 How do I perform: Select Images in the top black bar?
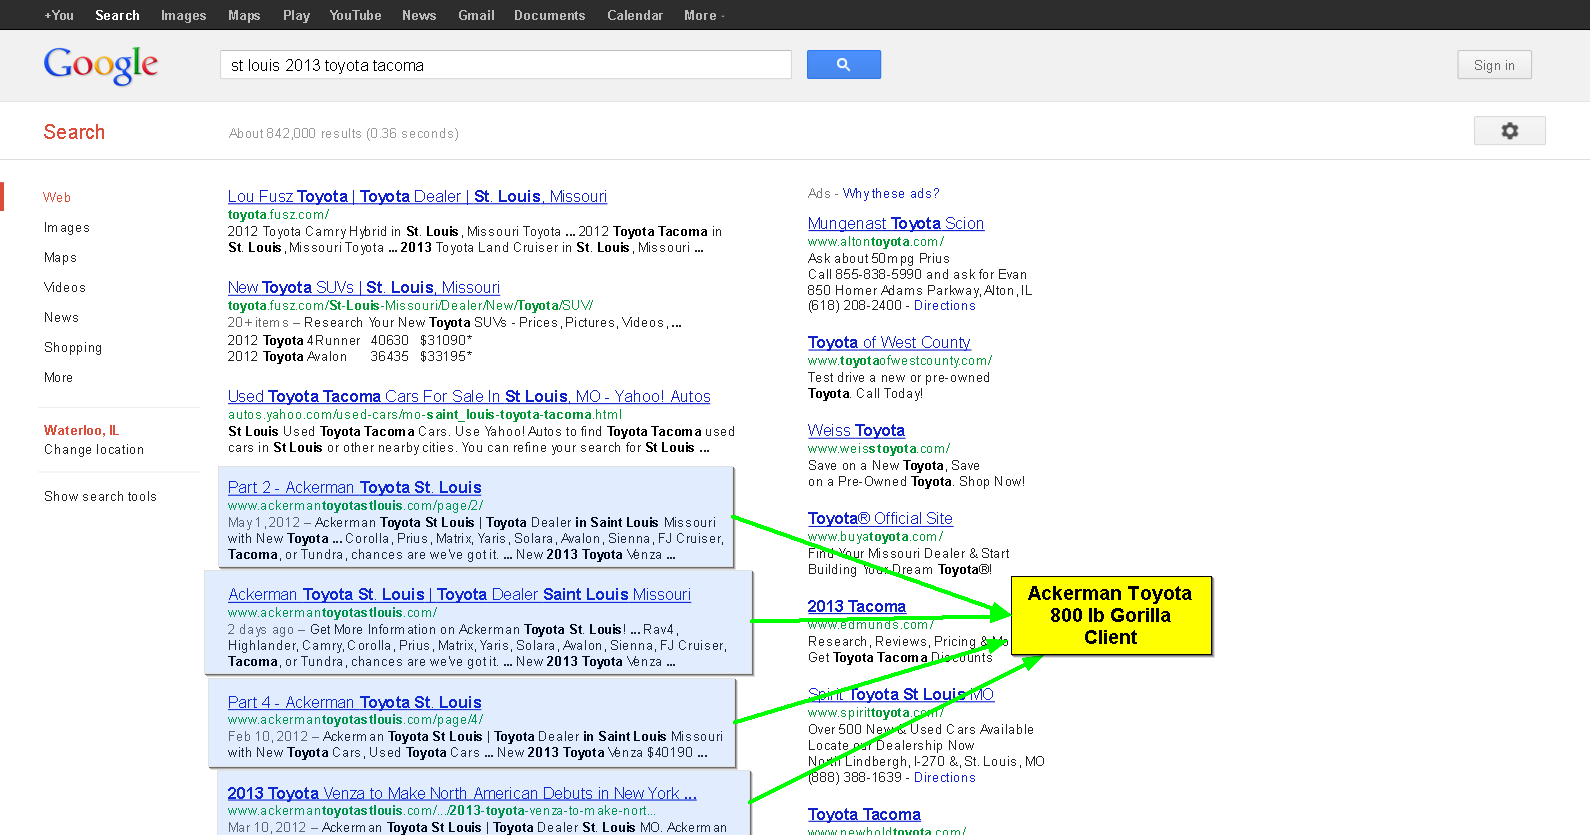pyautogui.click(x=183, y=15)
